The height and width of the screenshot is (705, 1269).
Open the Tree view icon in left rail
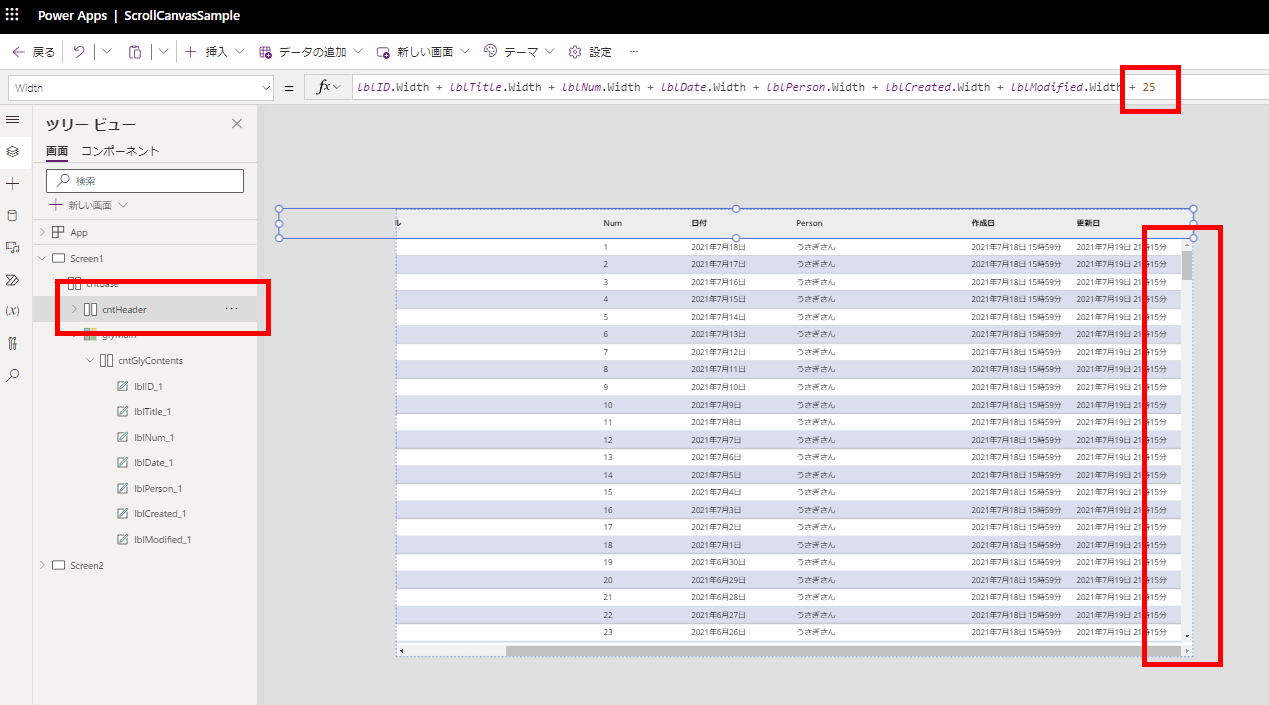[13, 153]
